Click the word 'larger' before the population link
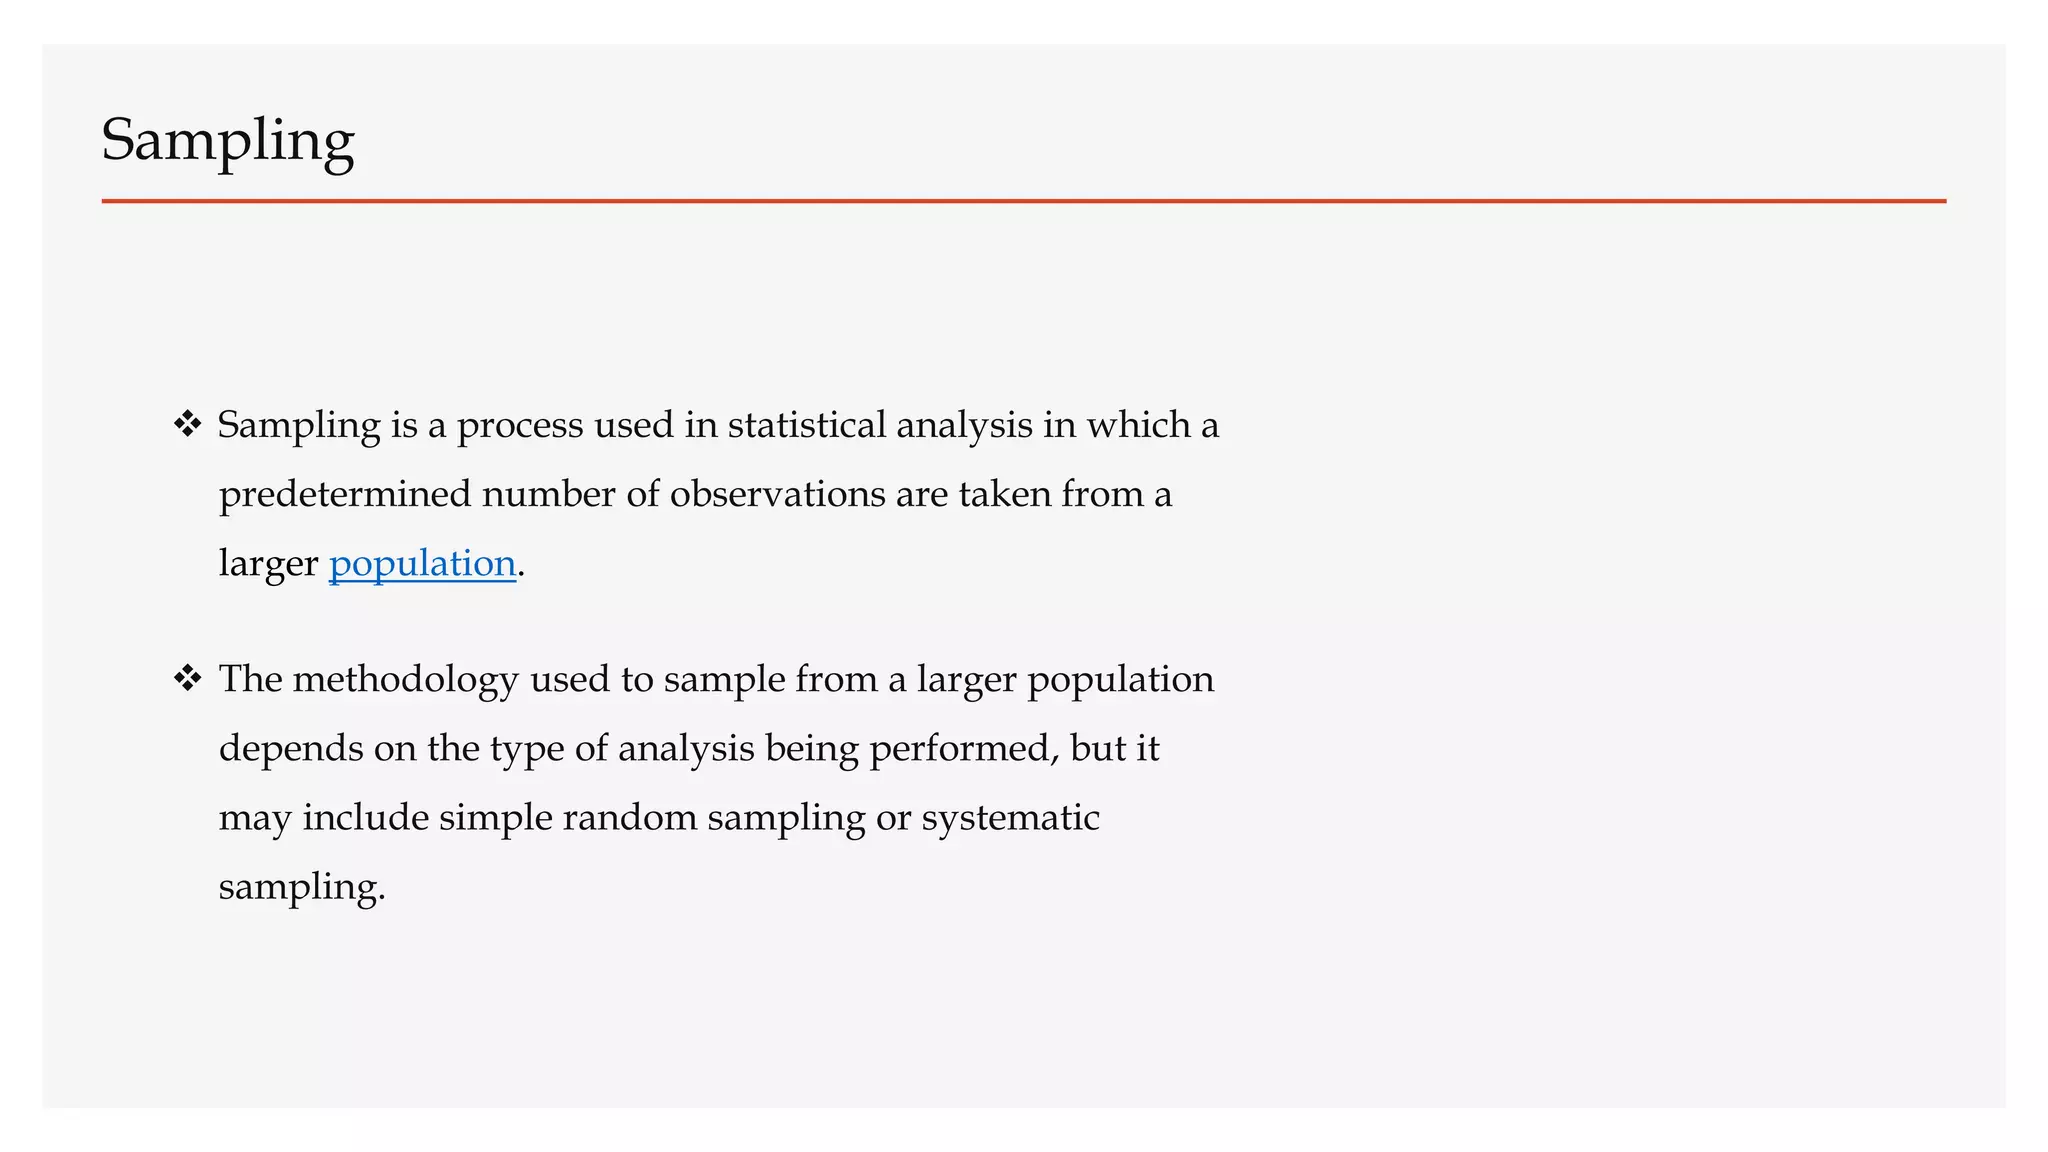Image resolution: width=2048 pixels, height=1152 pixels. tap(268, 564)
